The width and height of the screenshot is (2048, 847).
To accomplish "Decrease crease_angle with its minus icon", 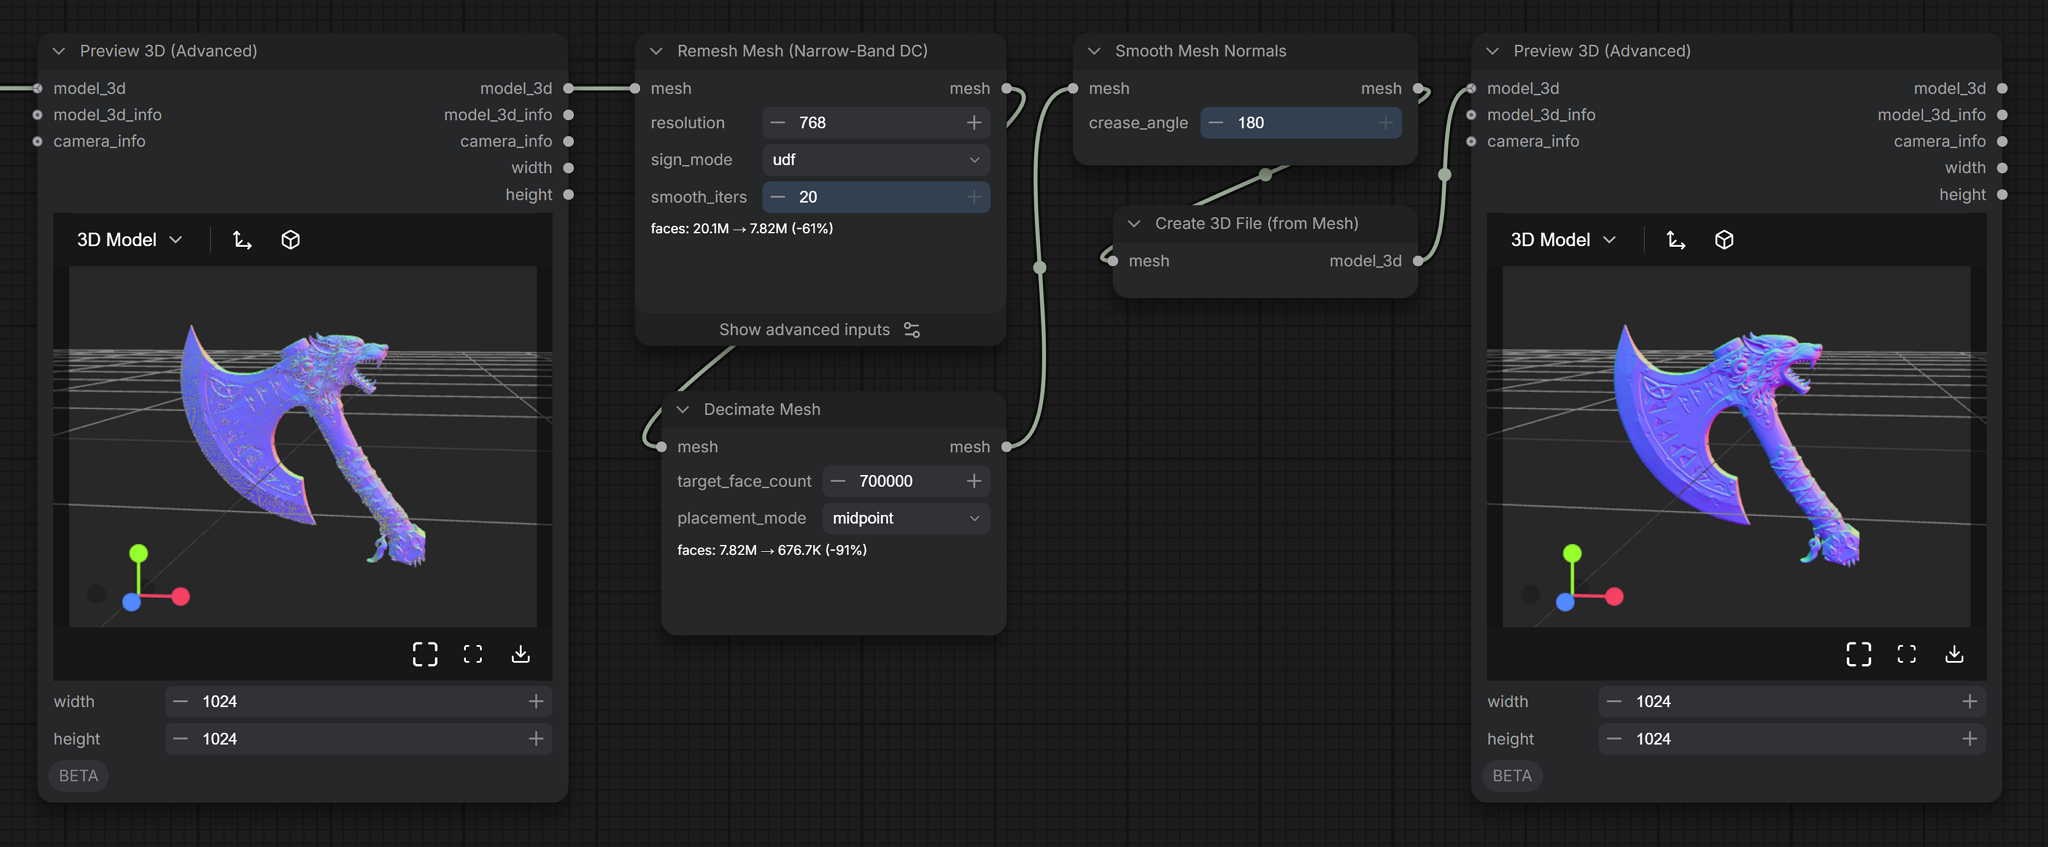I will click(x=1216, y=123).
